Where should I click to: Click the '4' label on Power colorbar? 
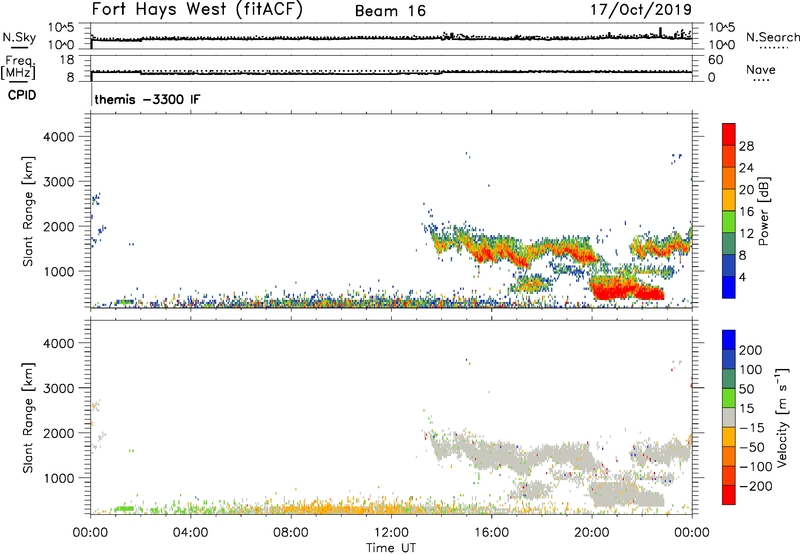(742, 277)
